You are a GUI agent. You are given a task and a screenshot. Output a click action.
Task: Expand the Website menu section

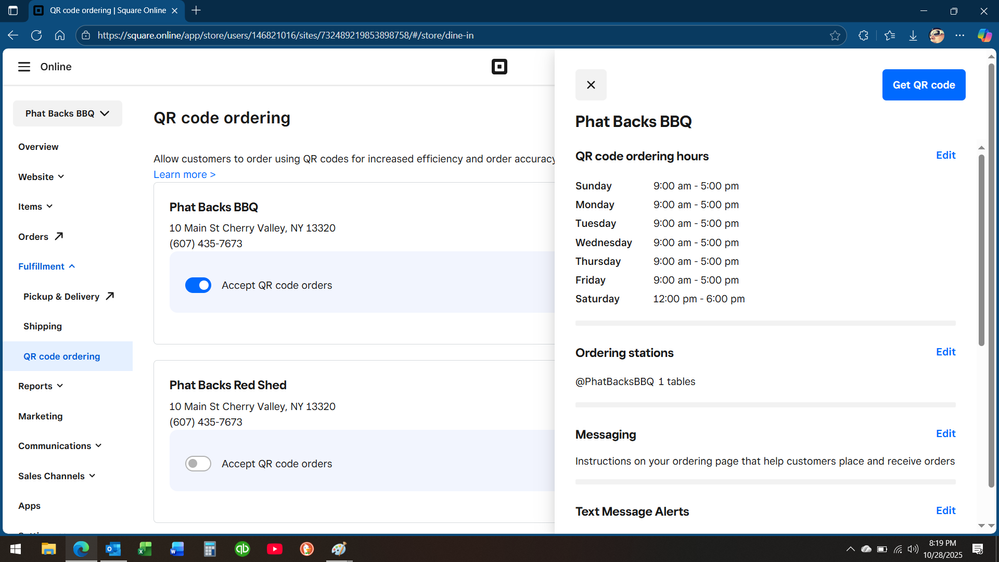[41, 177]
